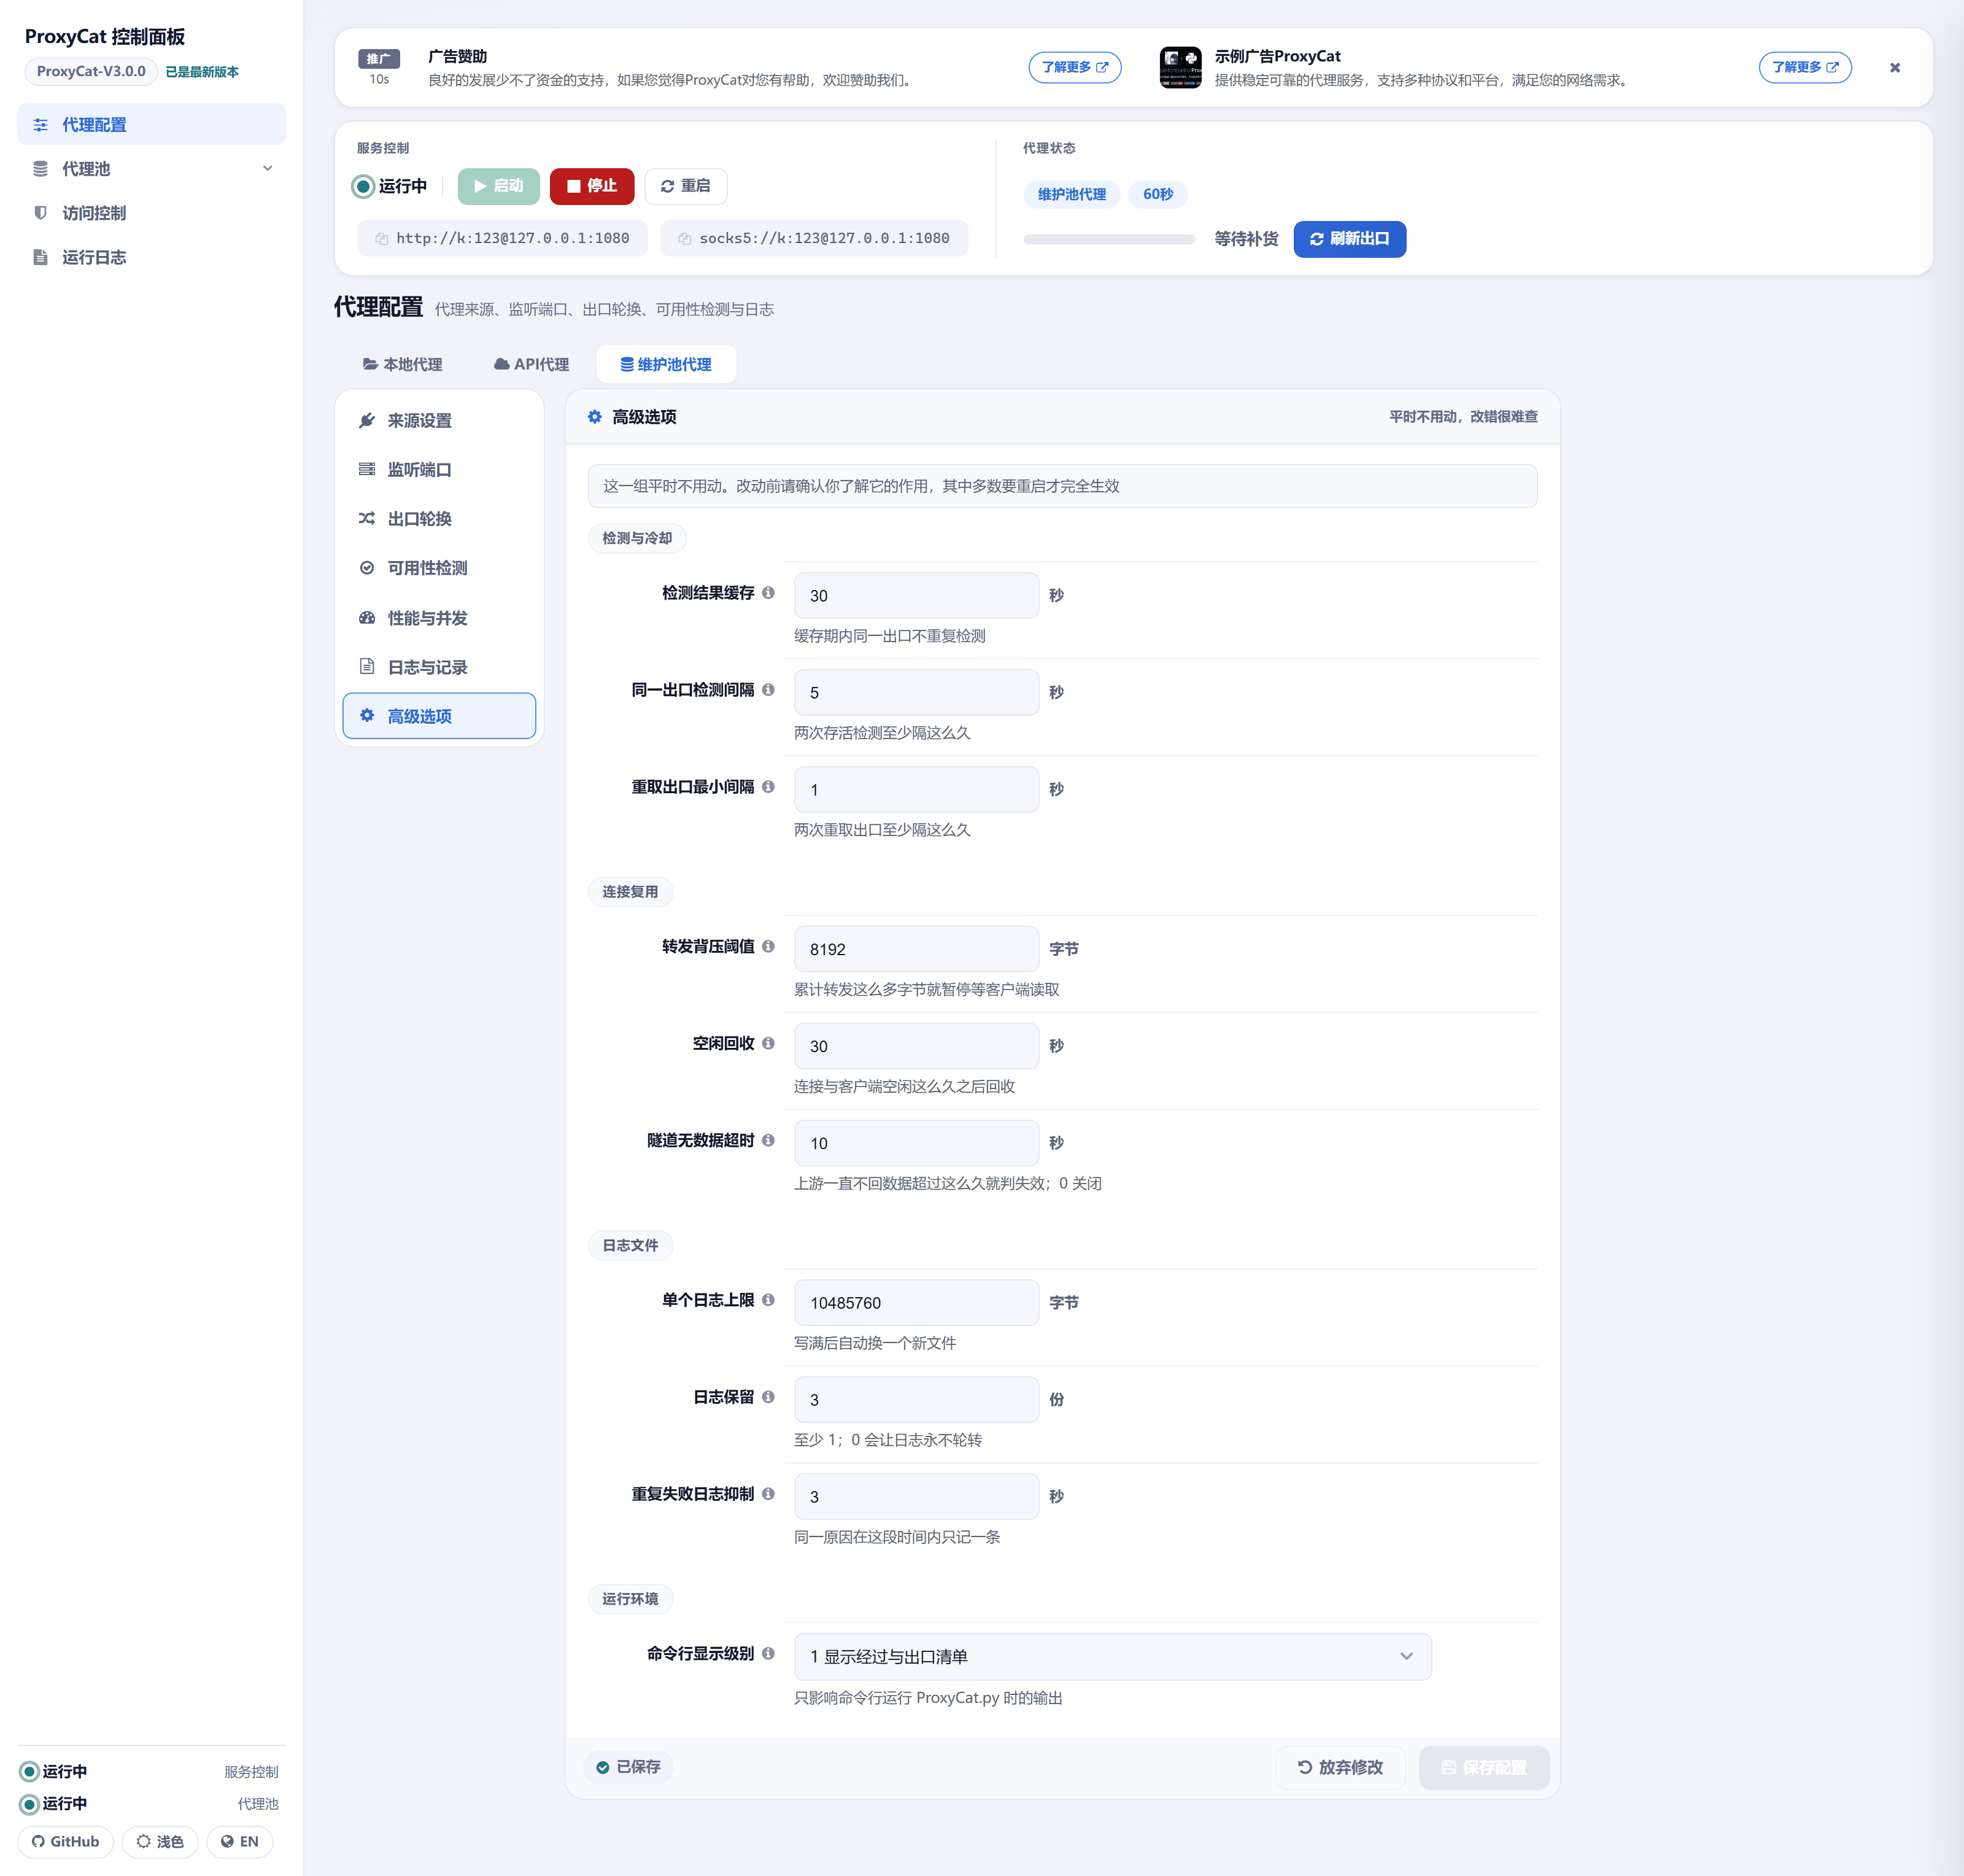Switch language to EN

coord(240,1841)
